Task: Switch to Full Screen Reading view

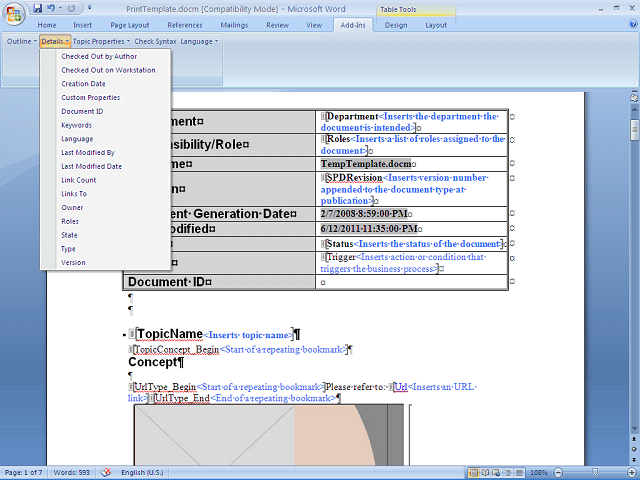Action: (485, 473)
